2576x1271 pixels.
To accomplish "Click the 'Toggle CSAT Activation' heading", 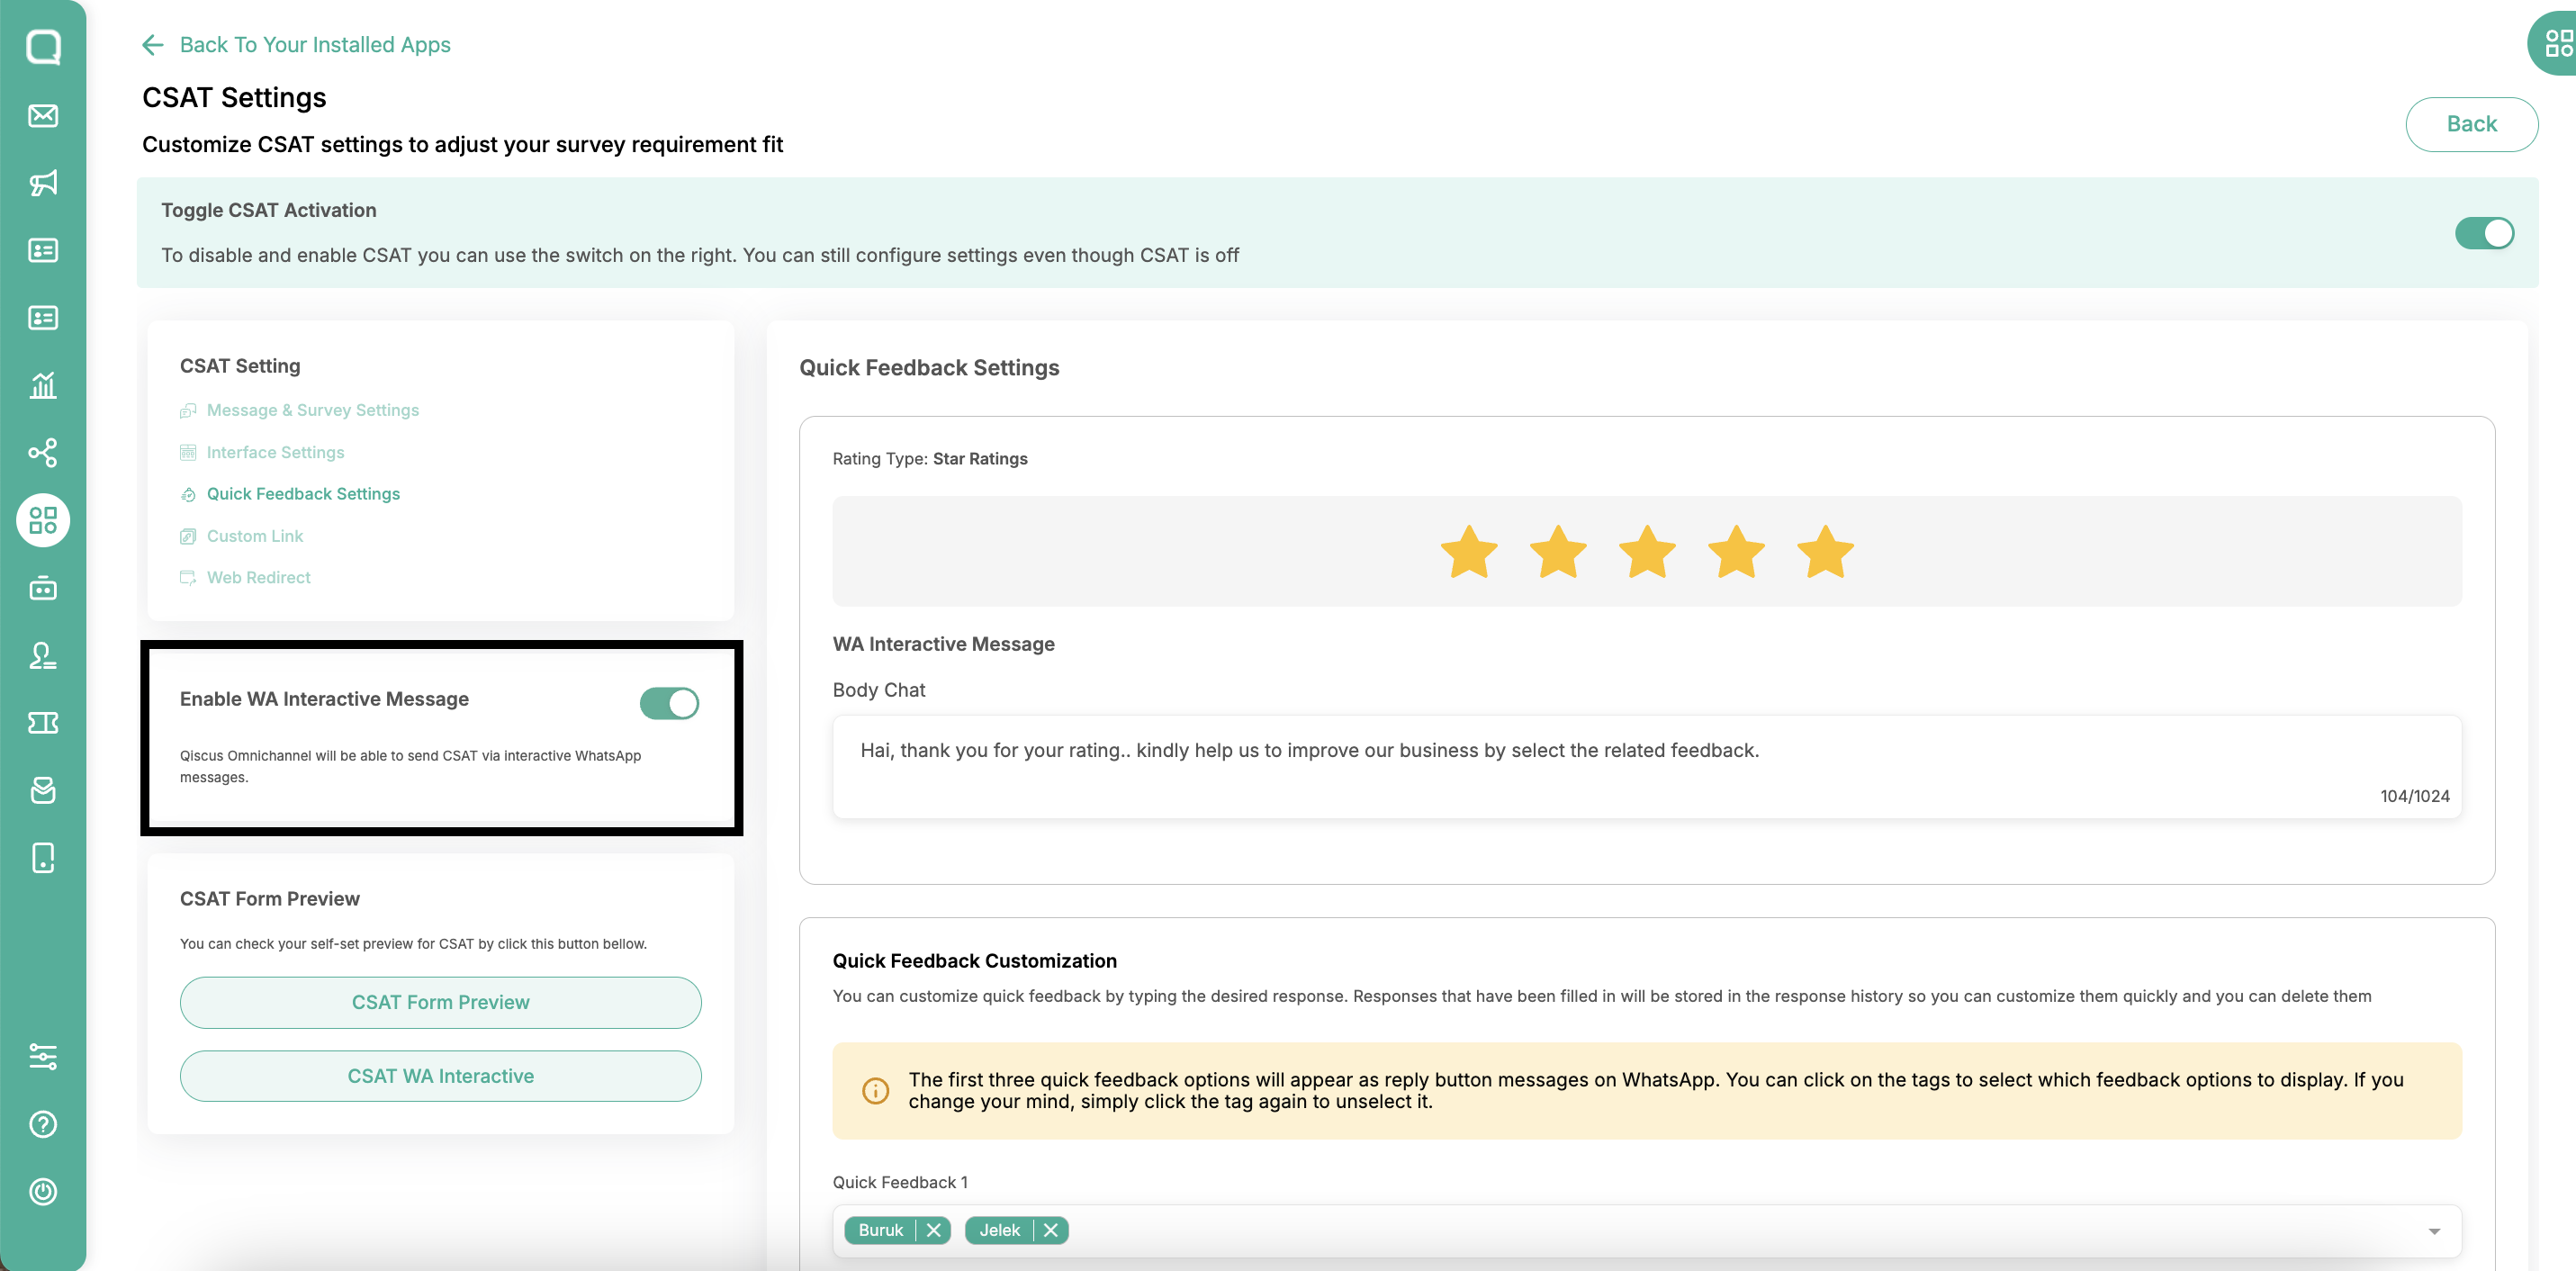I will coord(269,210).
